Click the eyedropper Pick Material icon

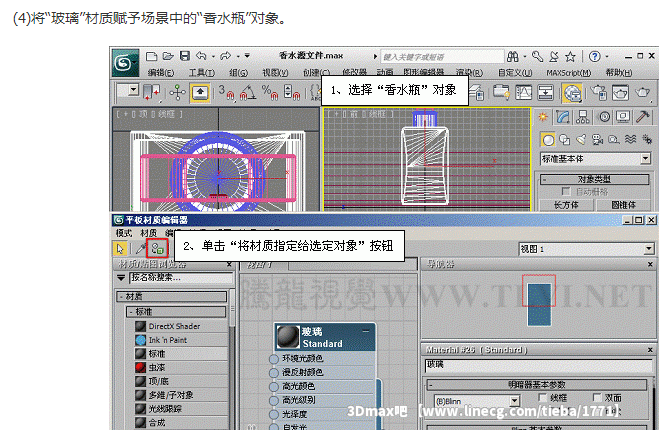140,248
